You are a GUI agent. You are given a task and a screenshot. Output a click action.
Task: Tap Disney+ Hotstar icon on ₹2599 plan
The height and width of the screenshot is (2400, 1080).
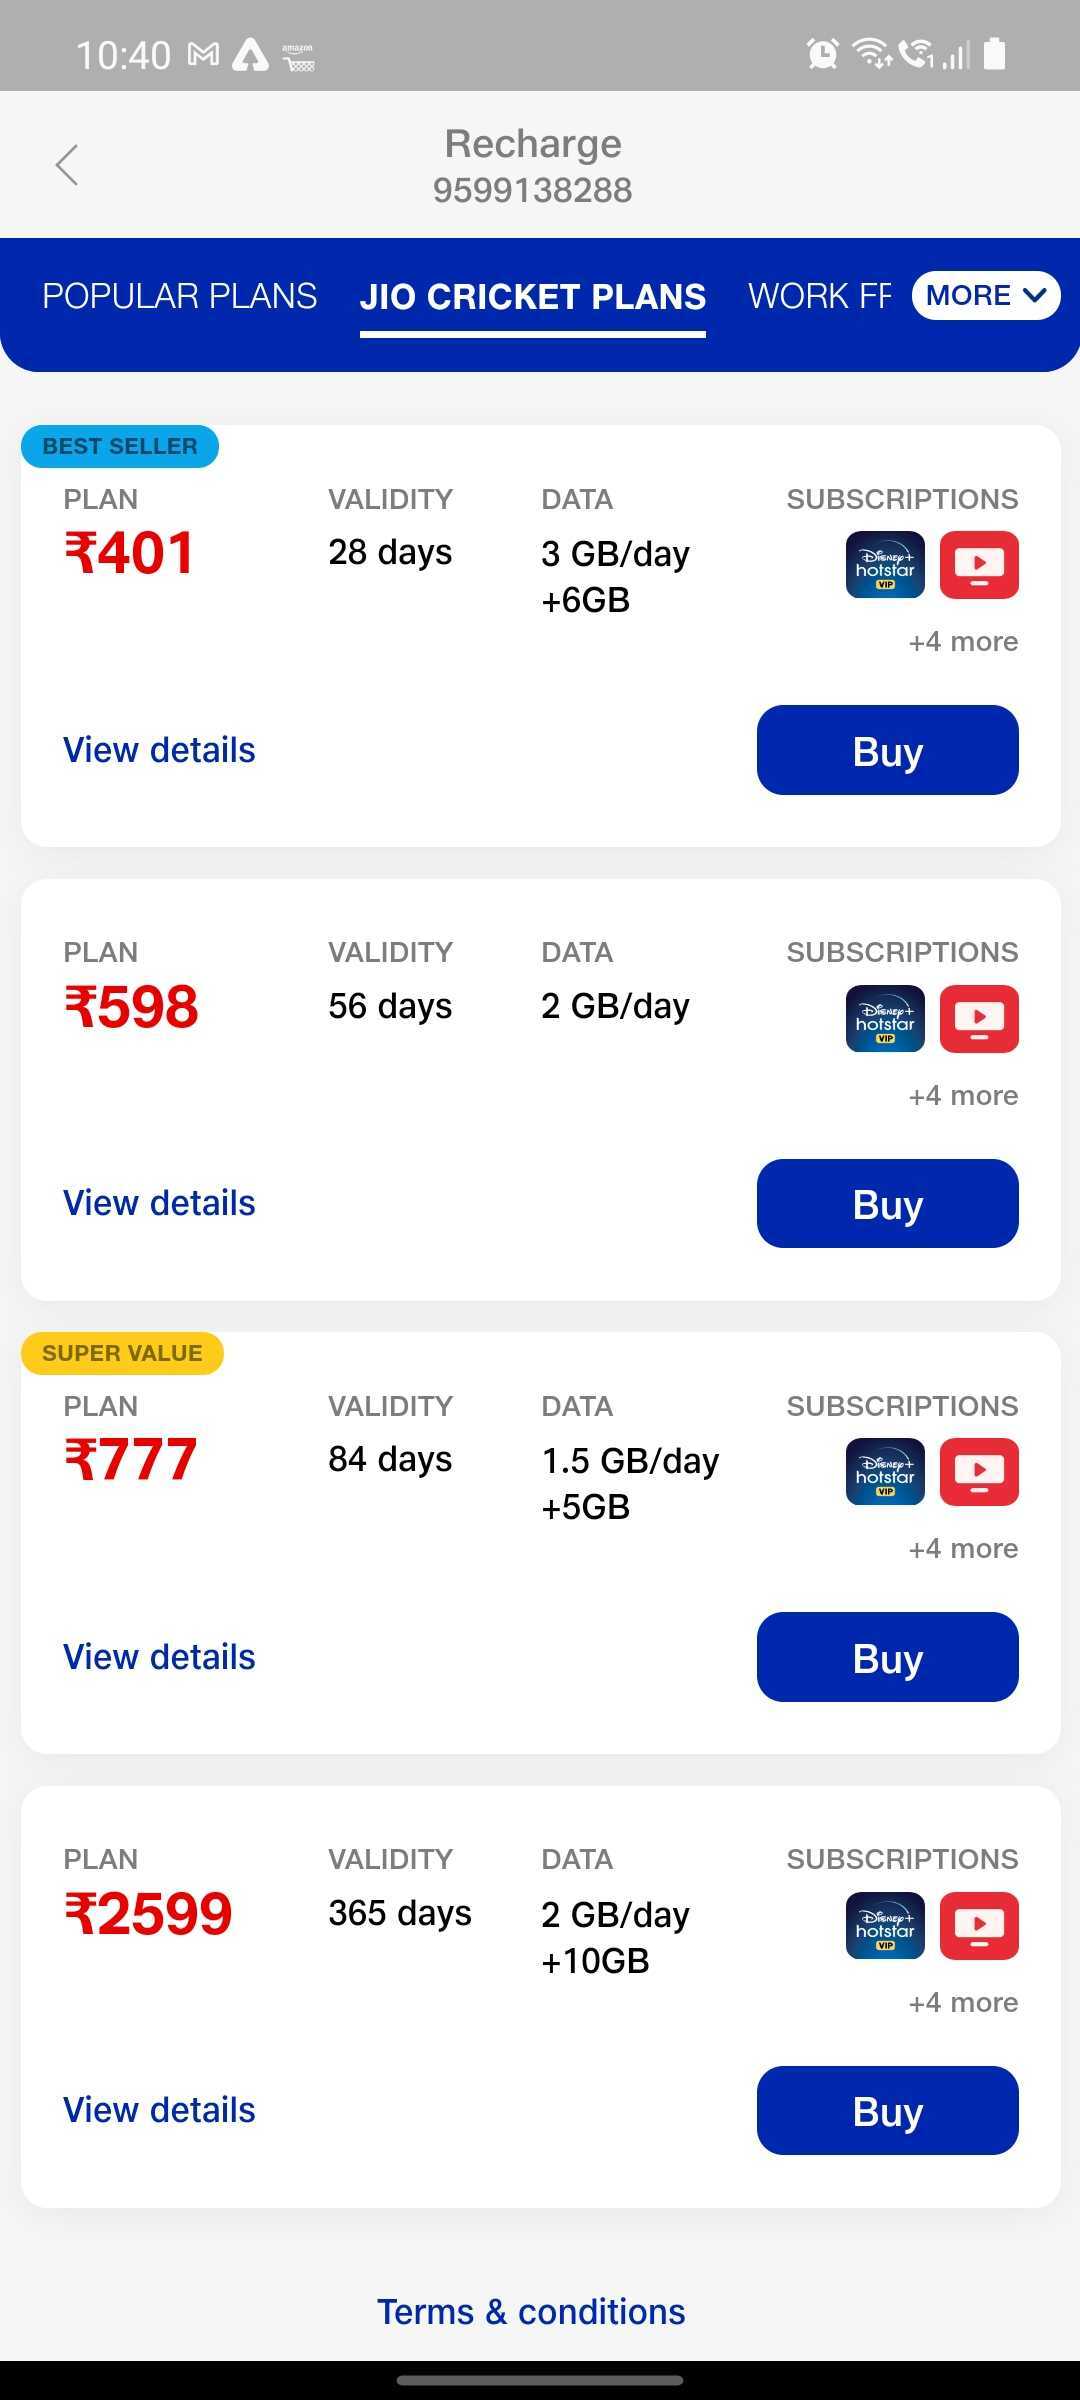[x=885, y=1926]
